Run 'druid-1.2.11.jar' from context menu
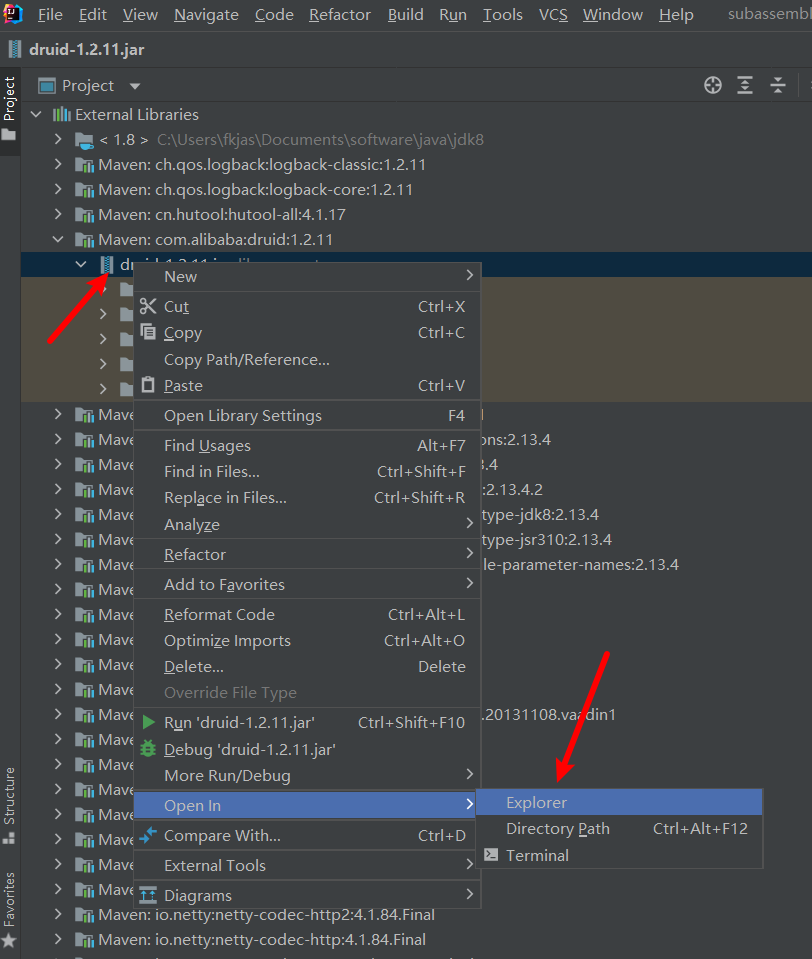The height and width of the screenshot is (959, 812). coord(307,723)
